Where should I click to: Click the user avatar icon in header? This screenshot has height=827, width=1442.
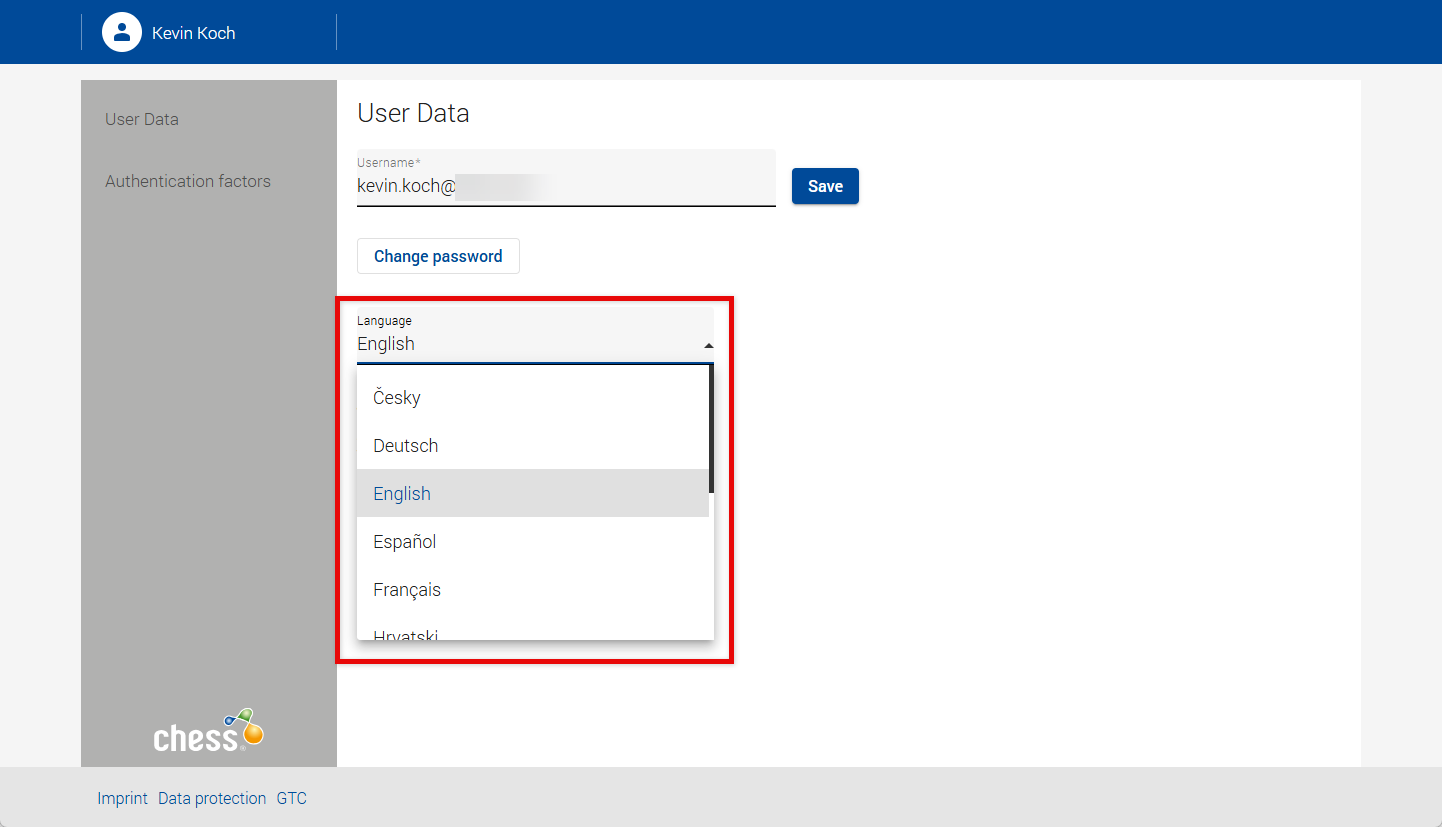click(x=122, y=32)
